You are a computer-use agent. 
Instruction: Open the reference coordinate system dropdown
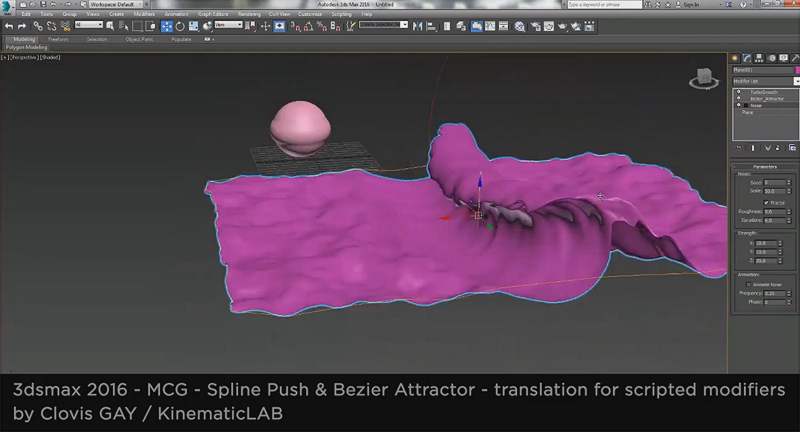[x=228, y=24]
